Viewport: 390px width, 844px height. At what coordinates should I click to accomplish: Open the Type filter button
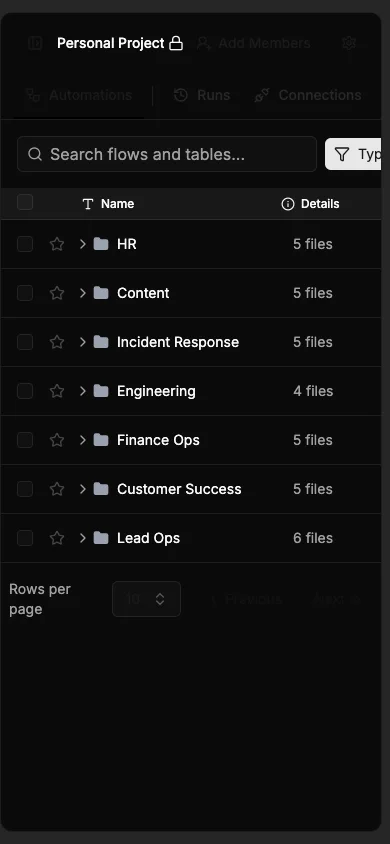353,154
